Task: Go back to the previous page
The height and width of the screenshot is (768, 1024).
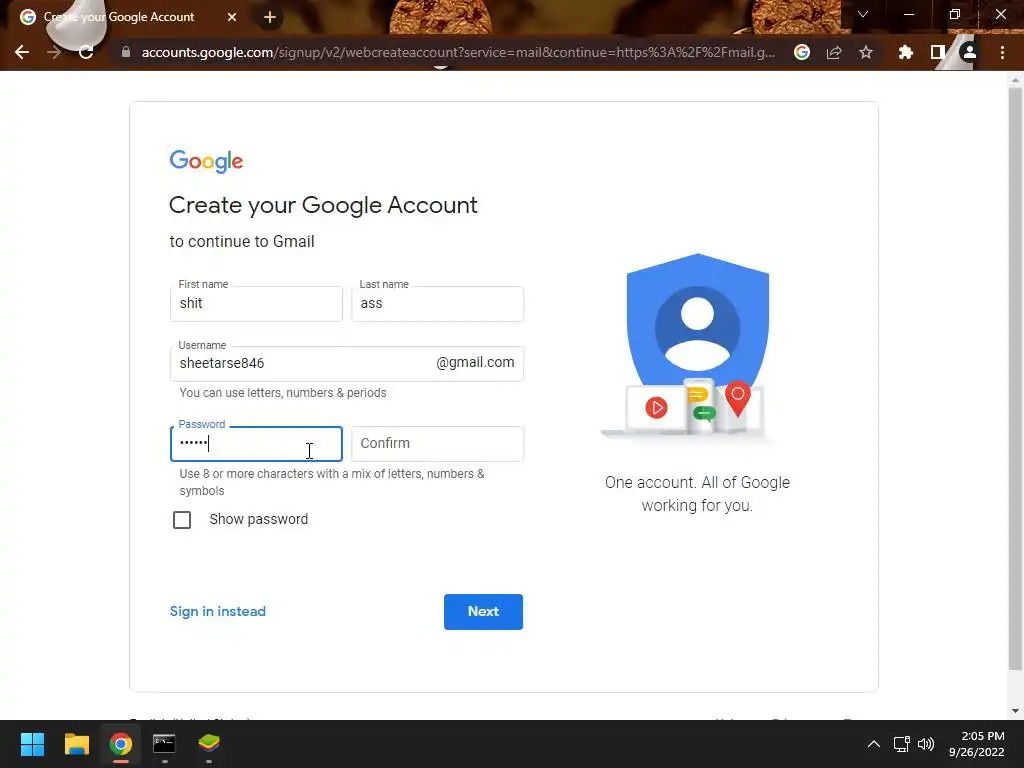Action: pyautogui.click(x=22, y=52)
